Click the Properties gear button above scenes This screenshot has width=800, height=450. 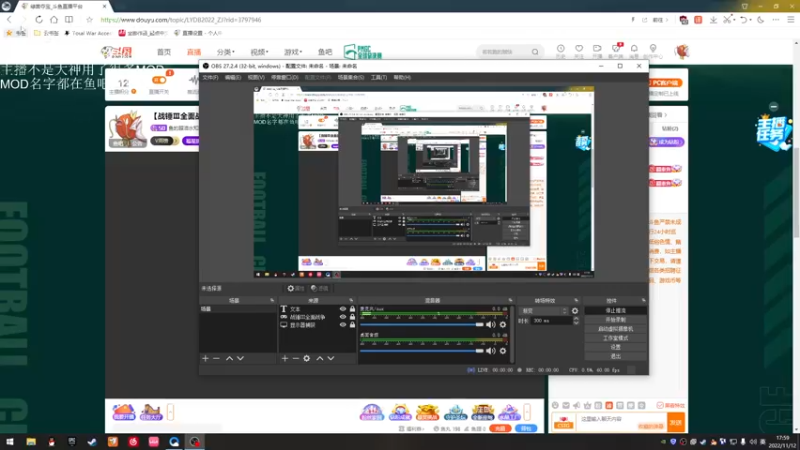[x=296, y=288]
